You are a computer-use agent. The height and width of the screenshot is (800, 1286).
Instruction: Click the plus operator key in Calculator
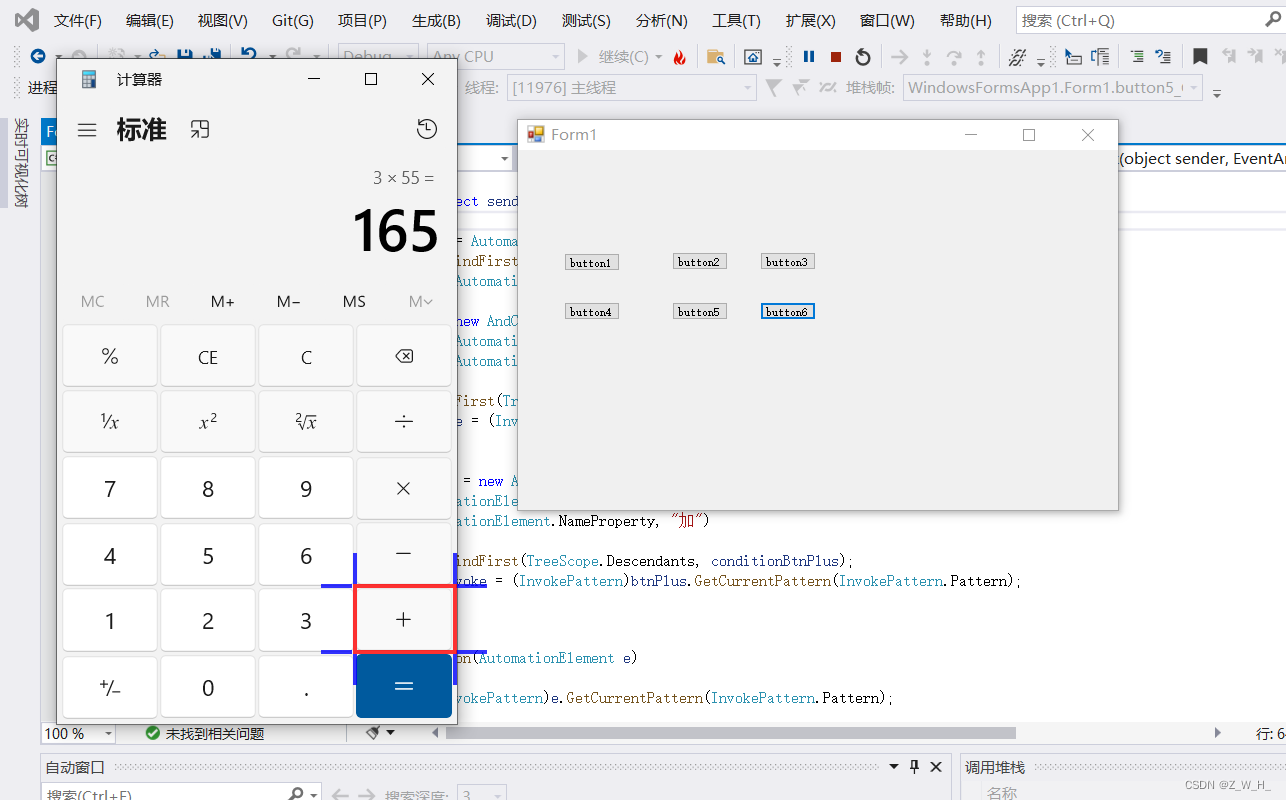point(404,620)
